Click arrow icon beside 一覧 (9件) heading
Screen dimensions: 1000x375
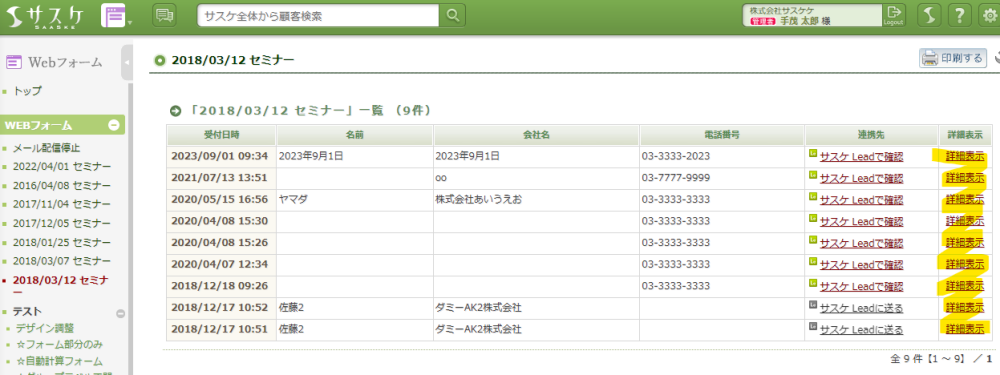pyautogui.click(x=175, y=111)
